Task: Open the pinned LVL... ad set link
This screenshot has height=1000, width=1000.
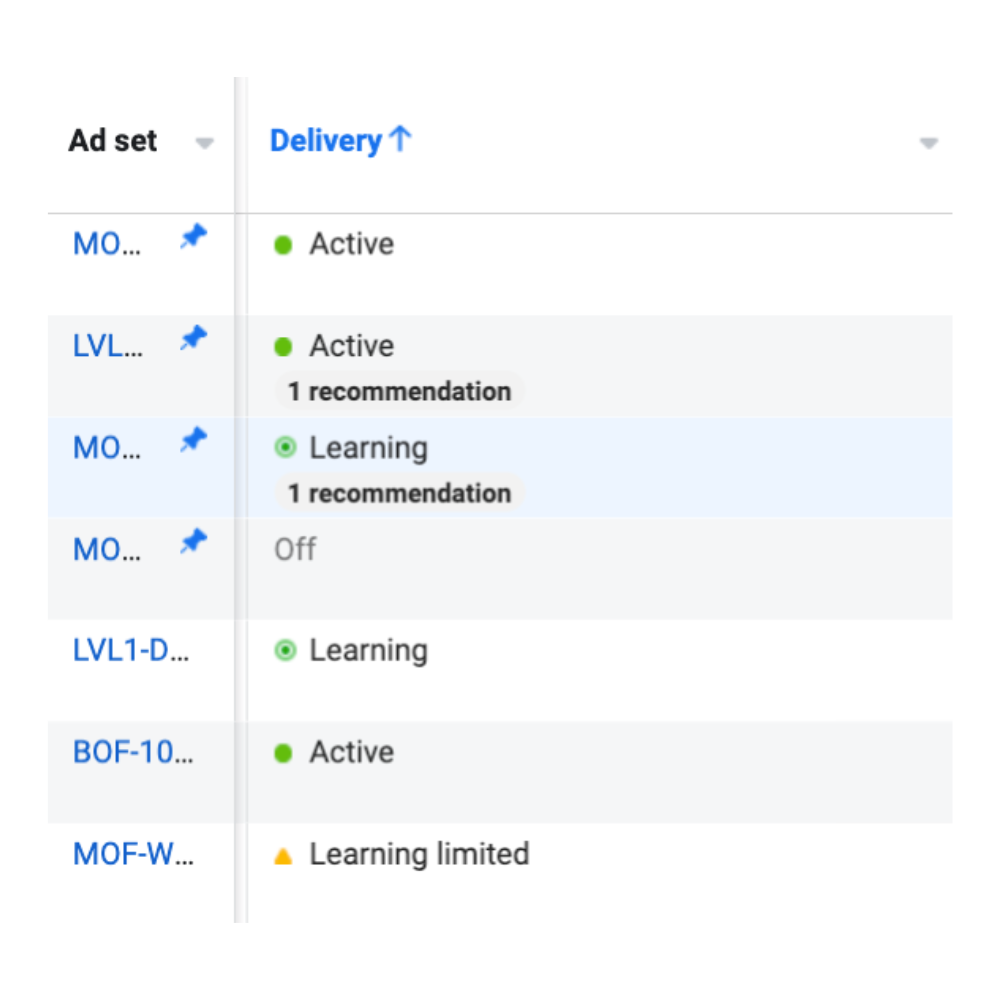Action: (107, 346)
